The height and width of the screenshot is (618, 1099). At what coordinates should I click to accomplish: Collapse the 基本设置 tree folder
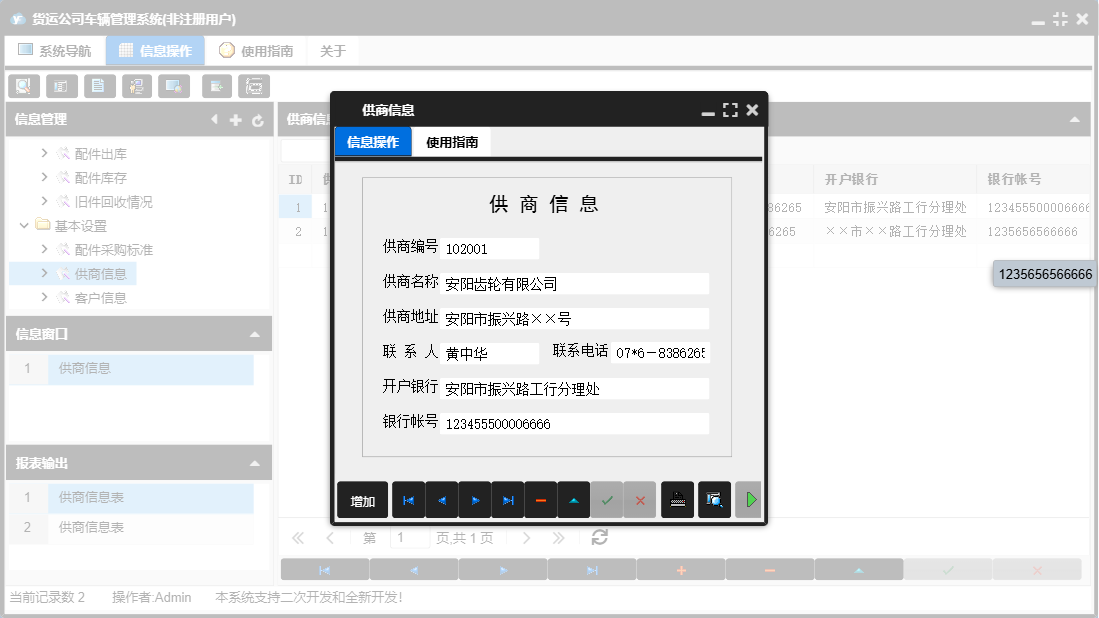[x=24, y=225]
